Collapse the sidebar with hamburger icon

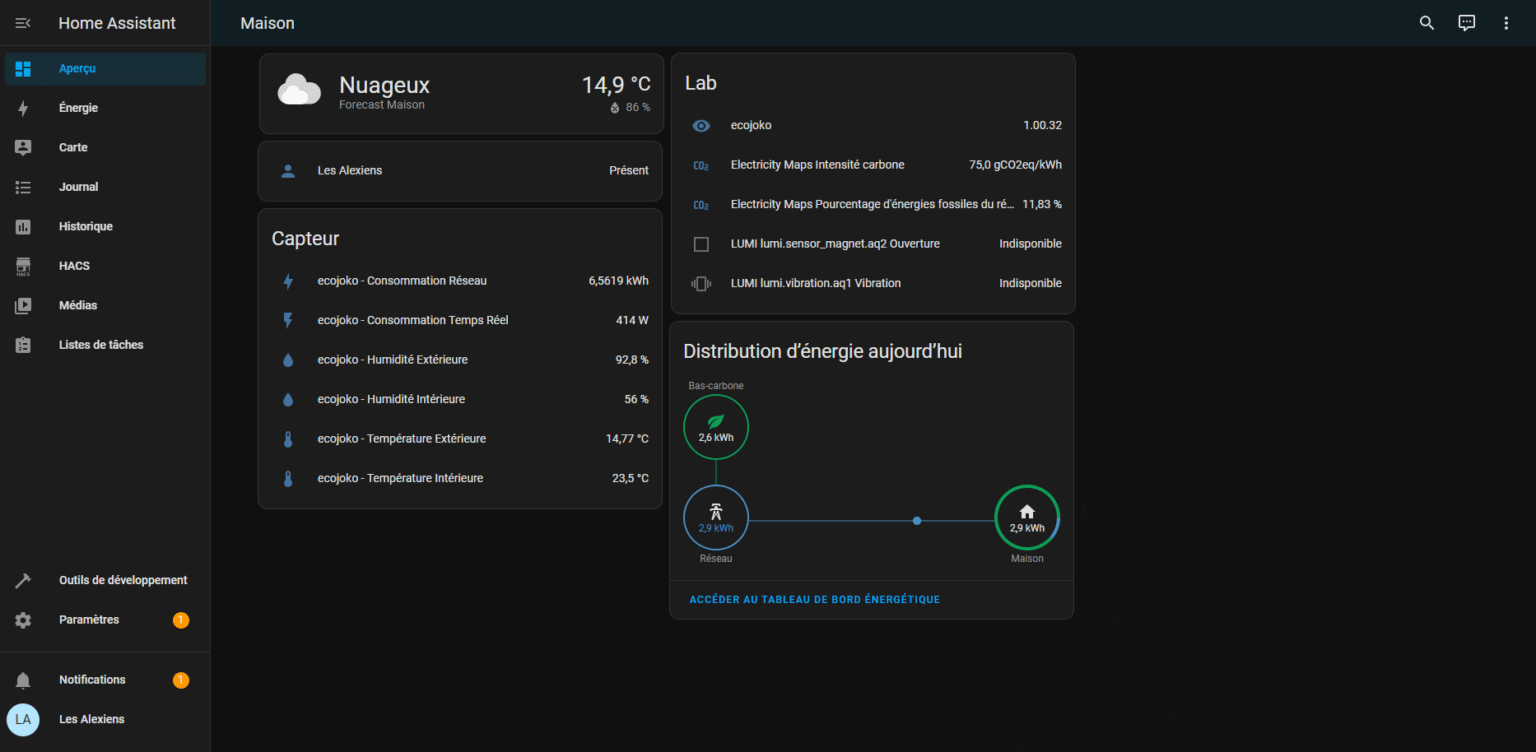[23, 23]
